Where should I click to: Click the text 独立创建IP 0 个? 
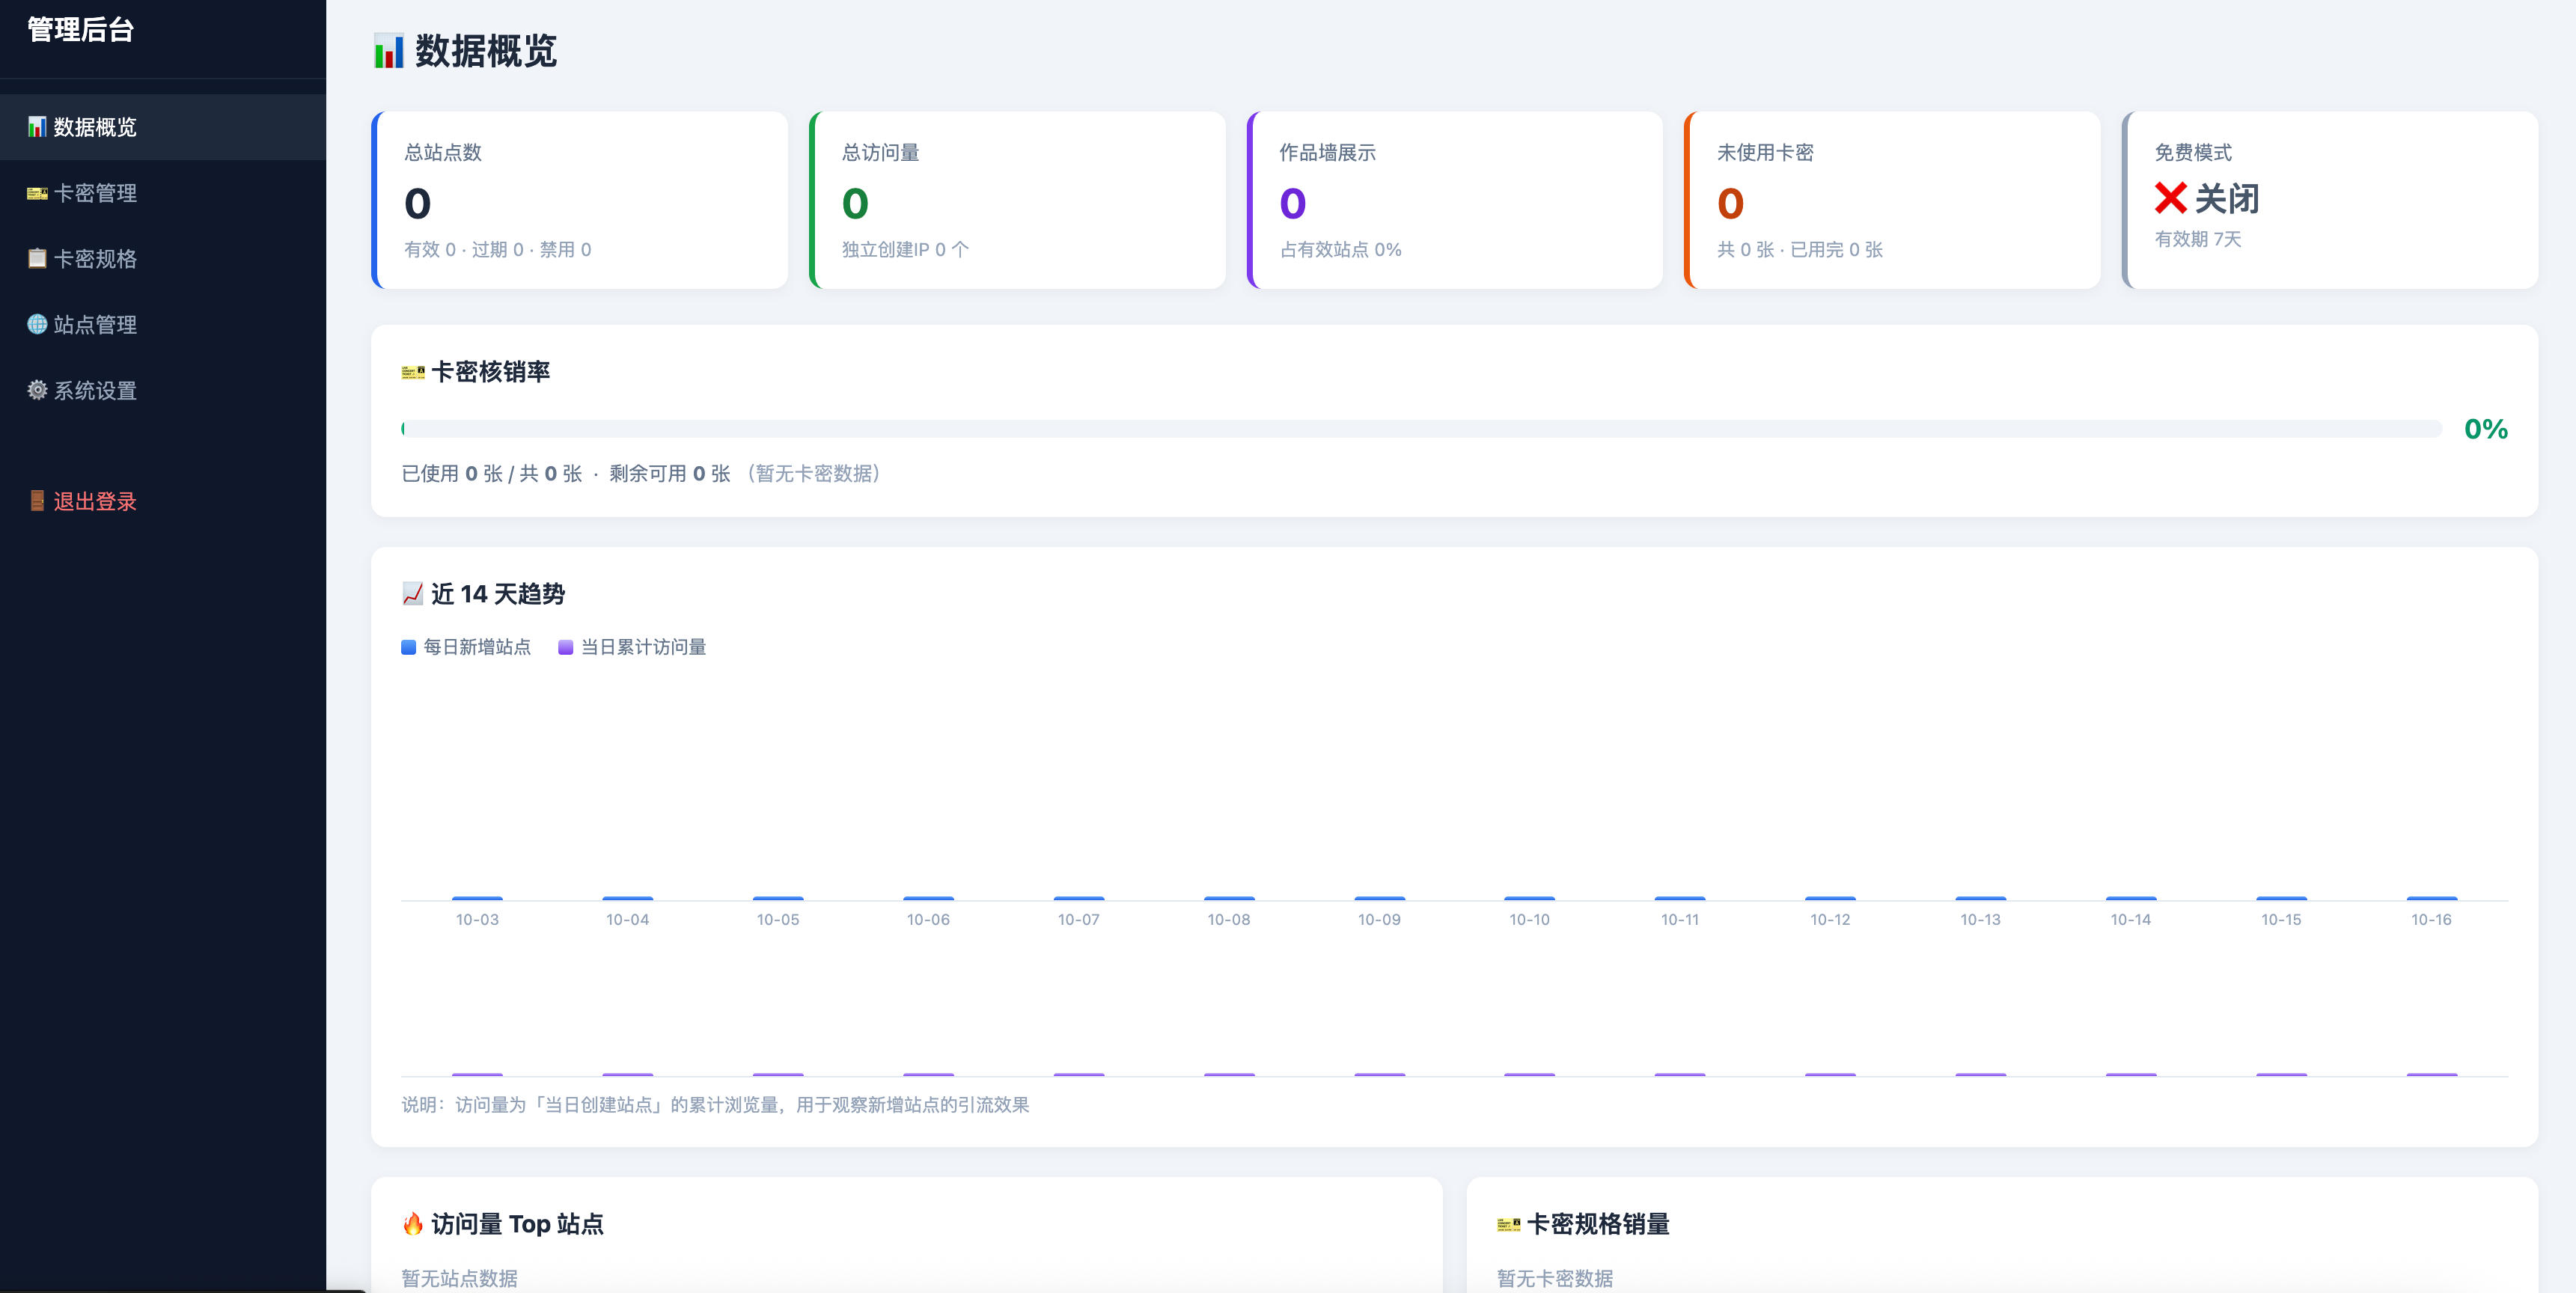(x=905, y=250)
